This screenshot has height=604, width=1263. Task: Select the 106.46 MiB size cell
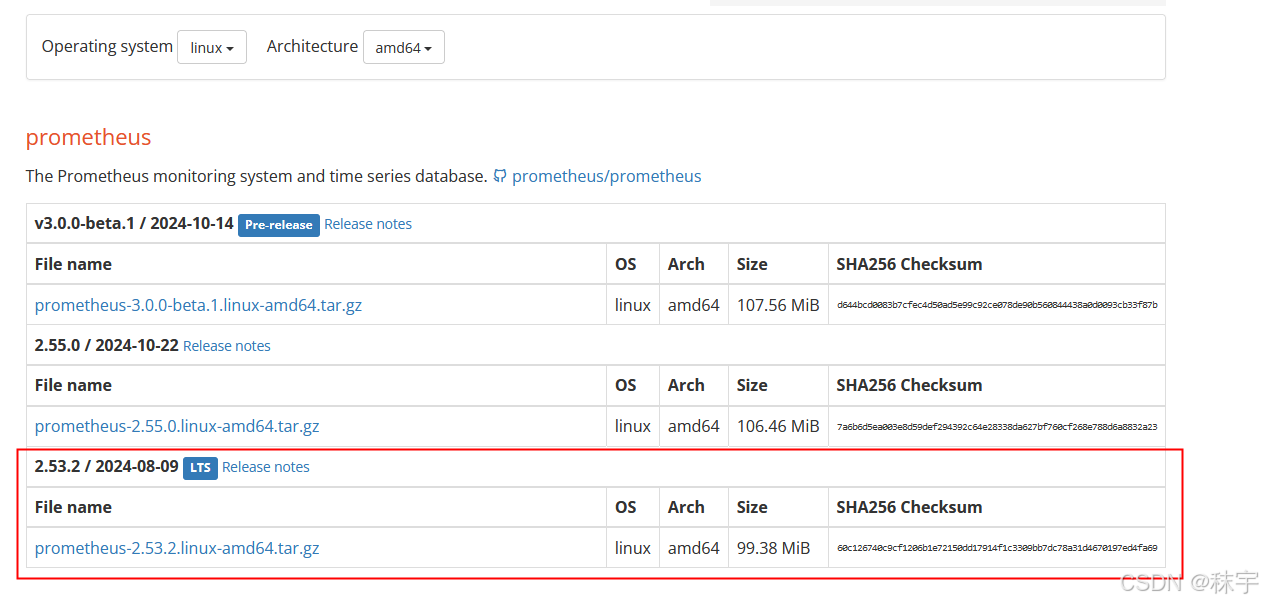[778, 426]
